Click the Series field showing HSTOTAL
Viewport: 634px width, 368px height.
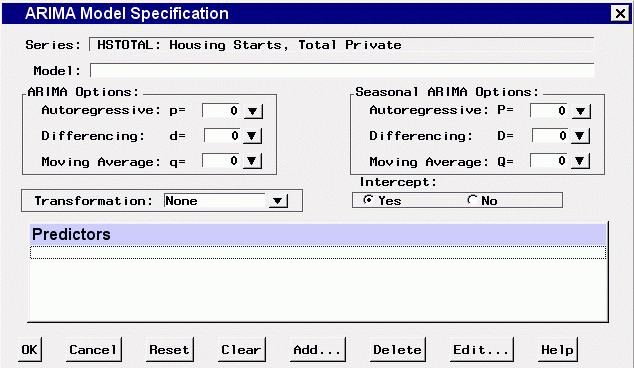pyautogui.click(x=342, y=44)
